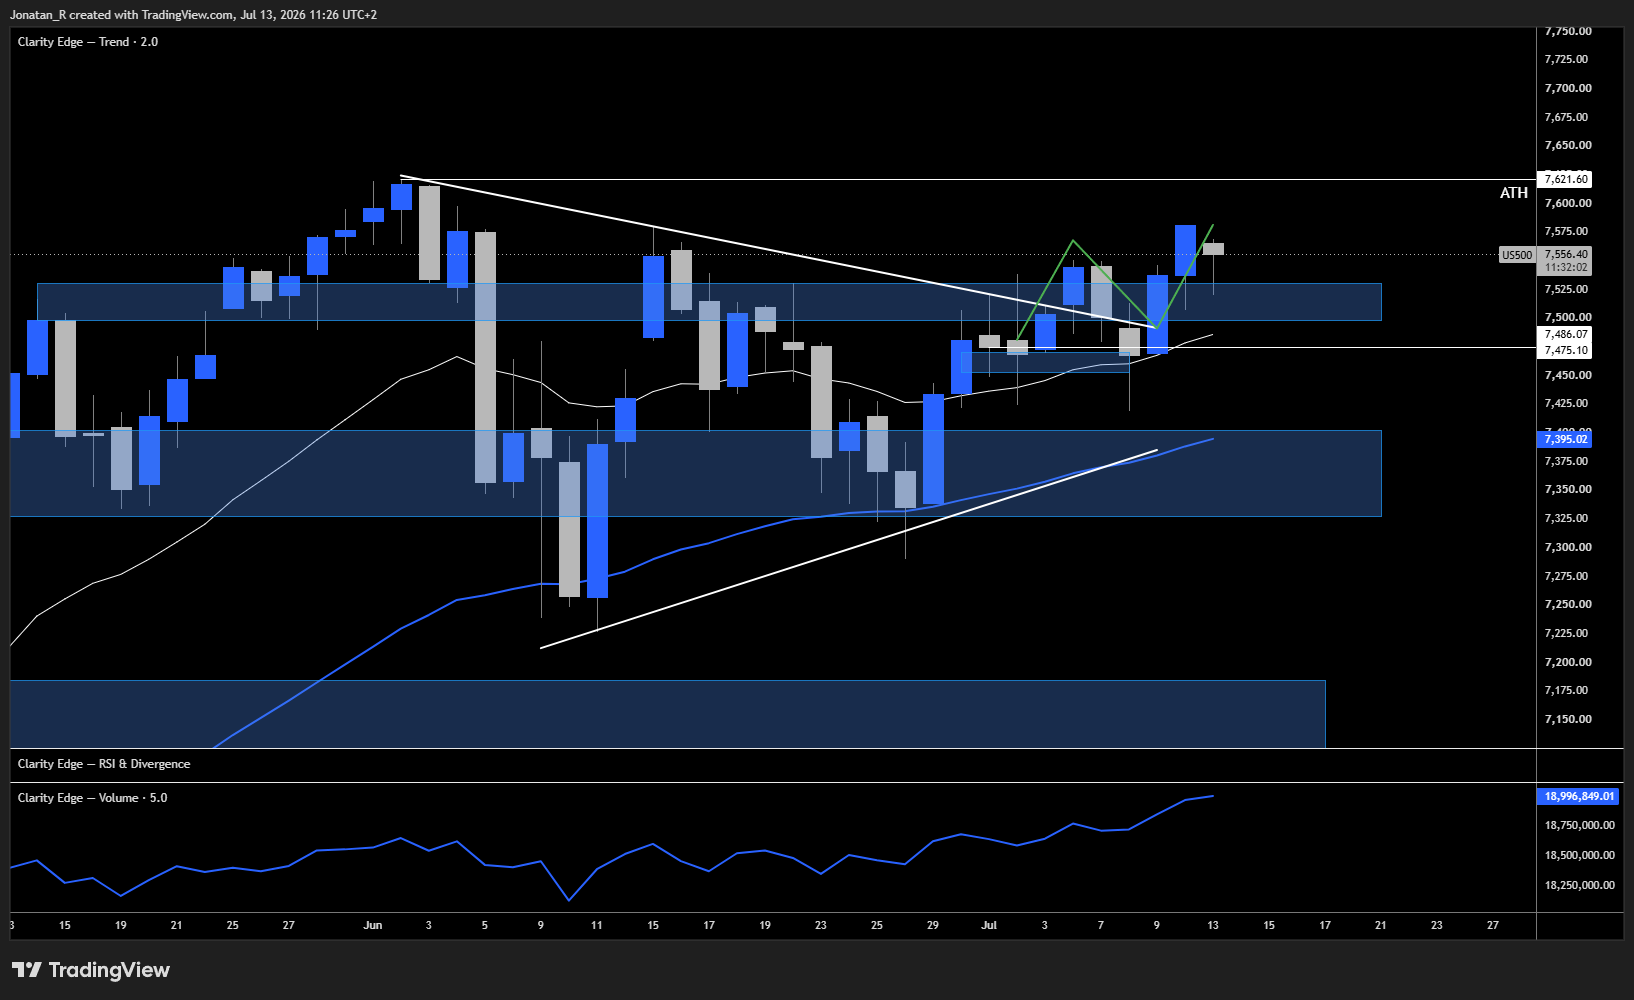Click the 11 date label on time axis
1634x1000 pixels.
click(x=597, y=925)
